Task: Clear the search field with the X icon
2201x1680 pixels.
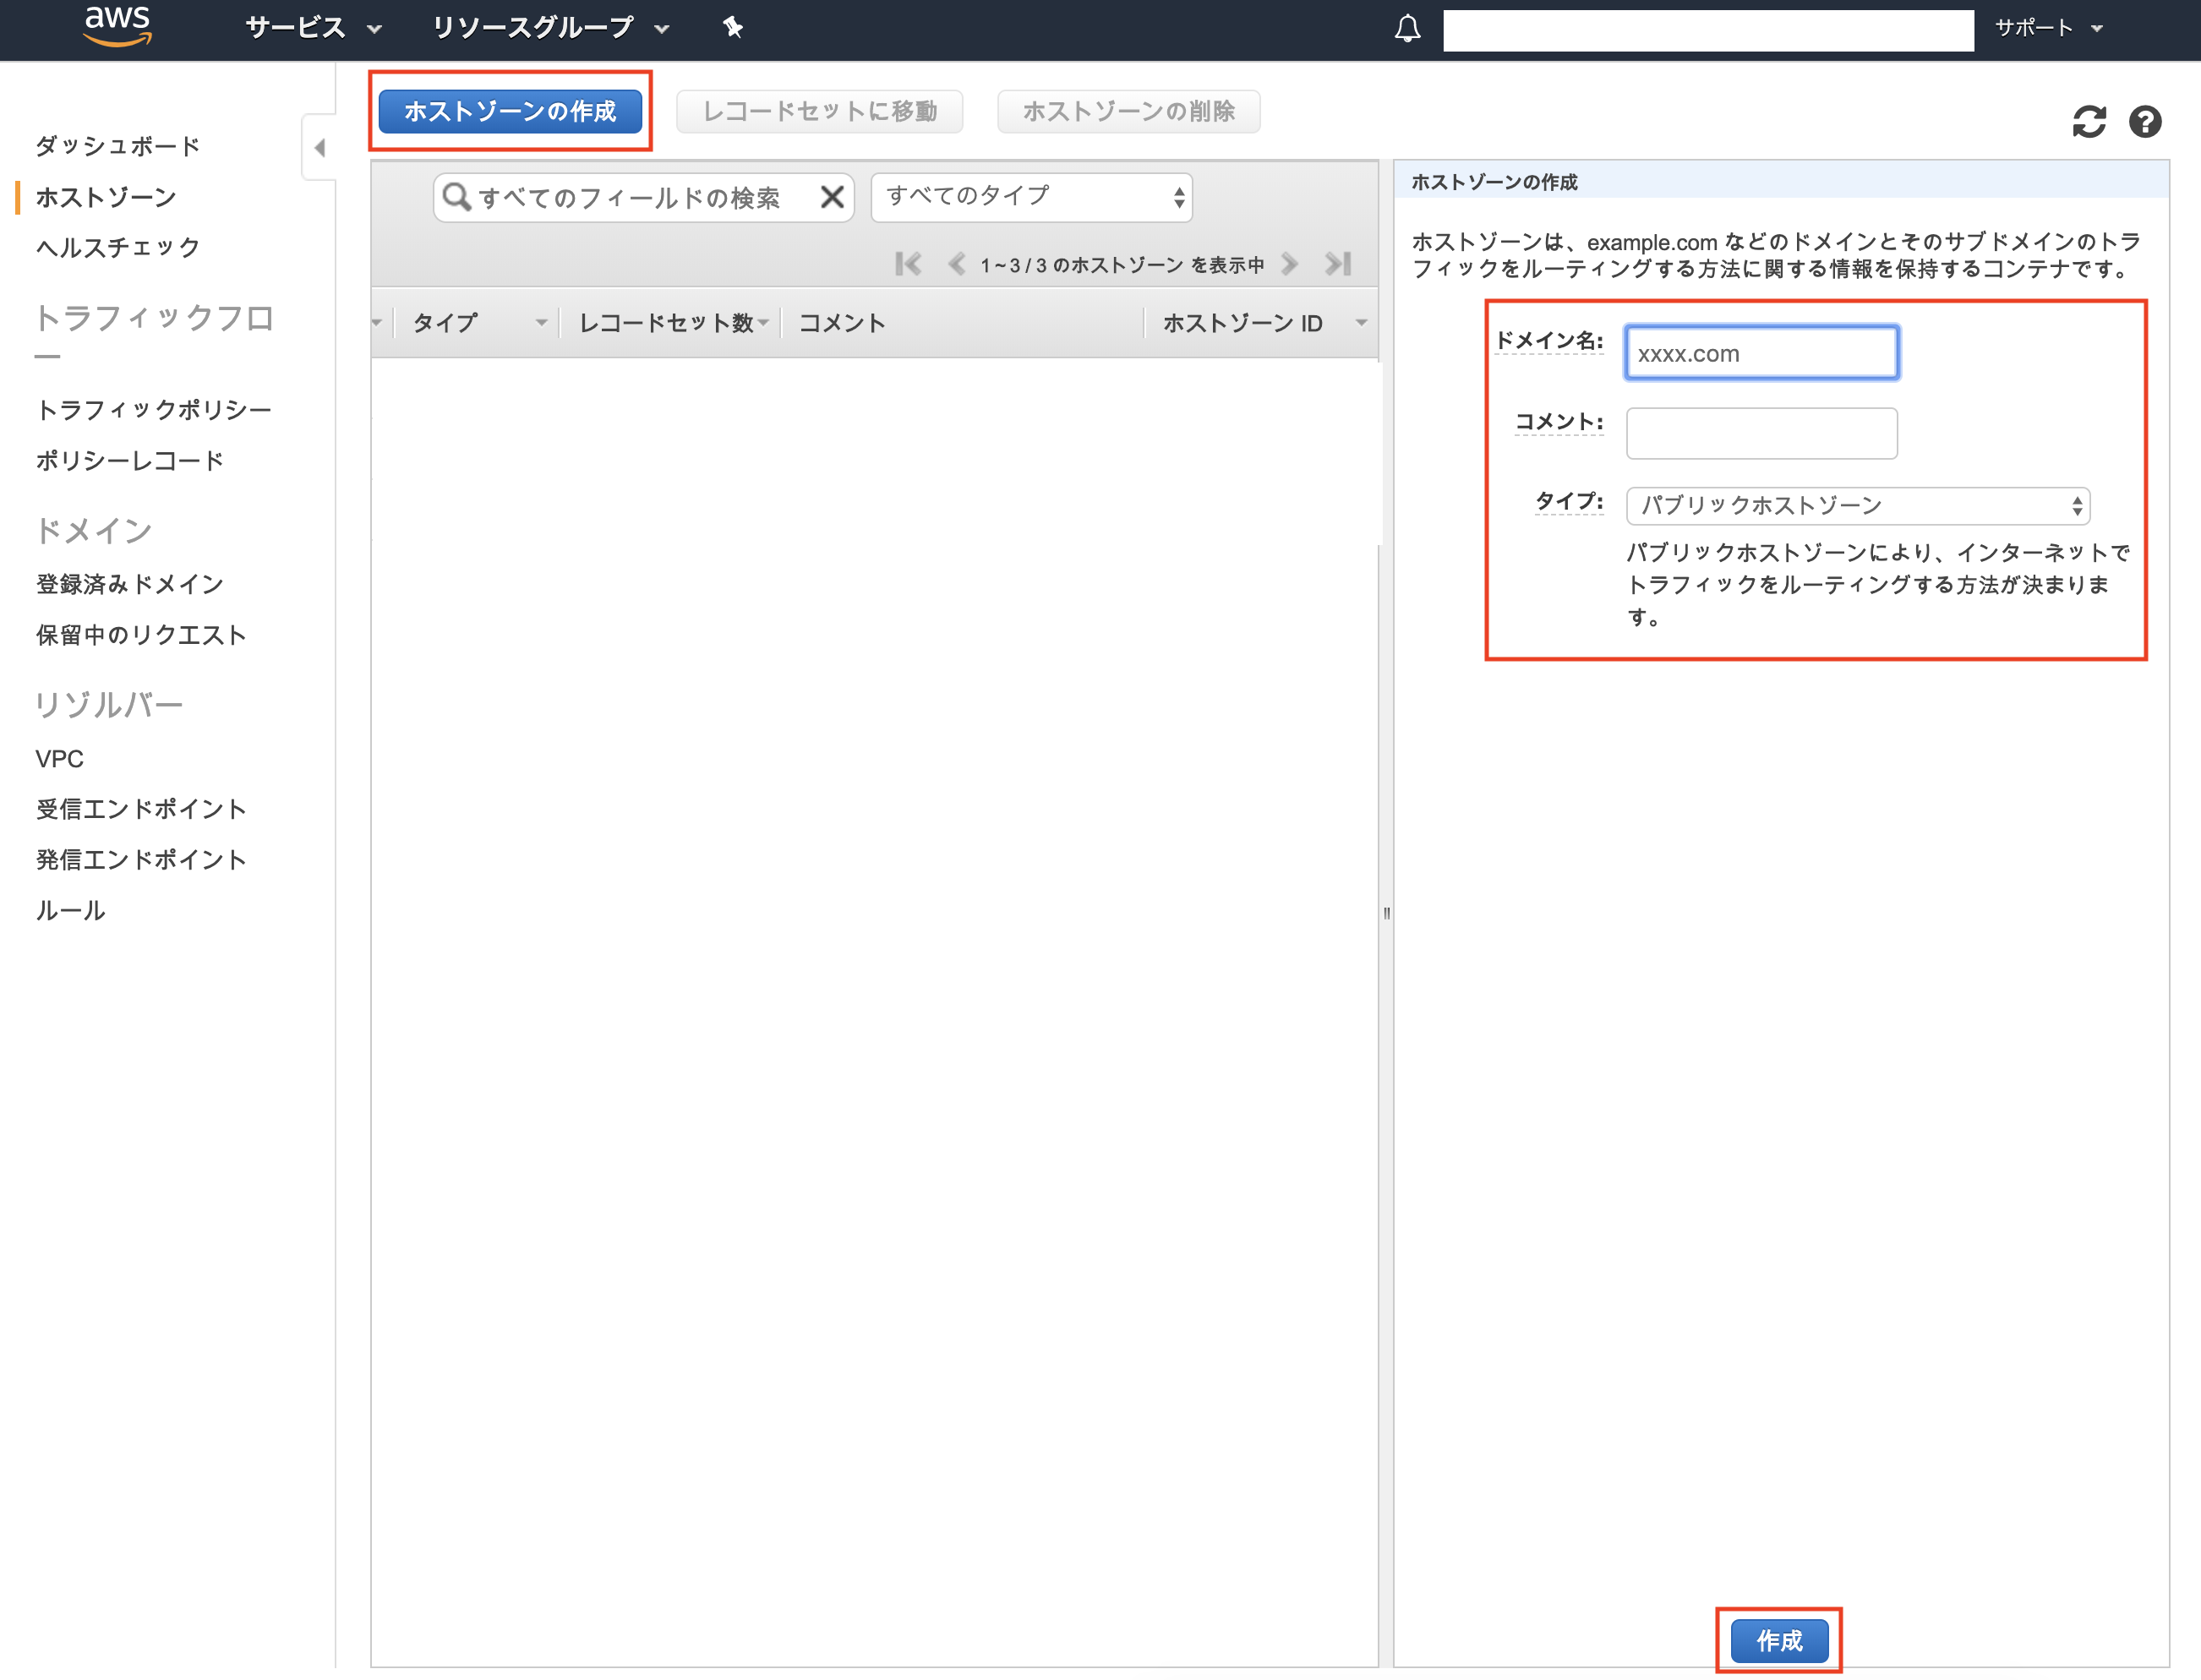Action: click(x=831, y=197)
